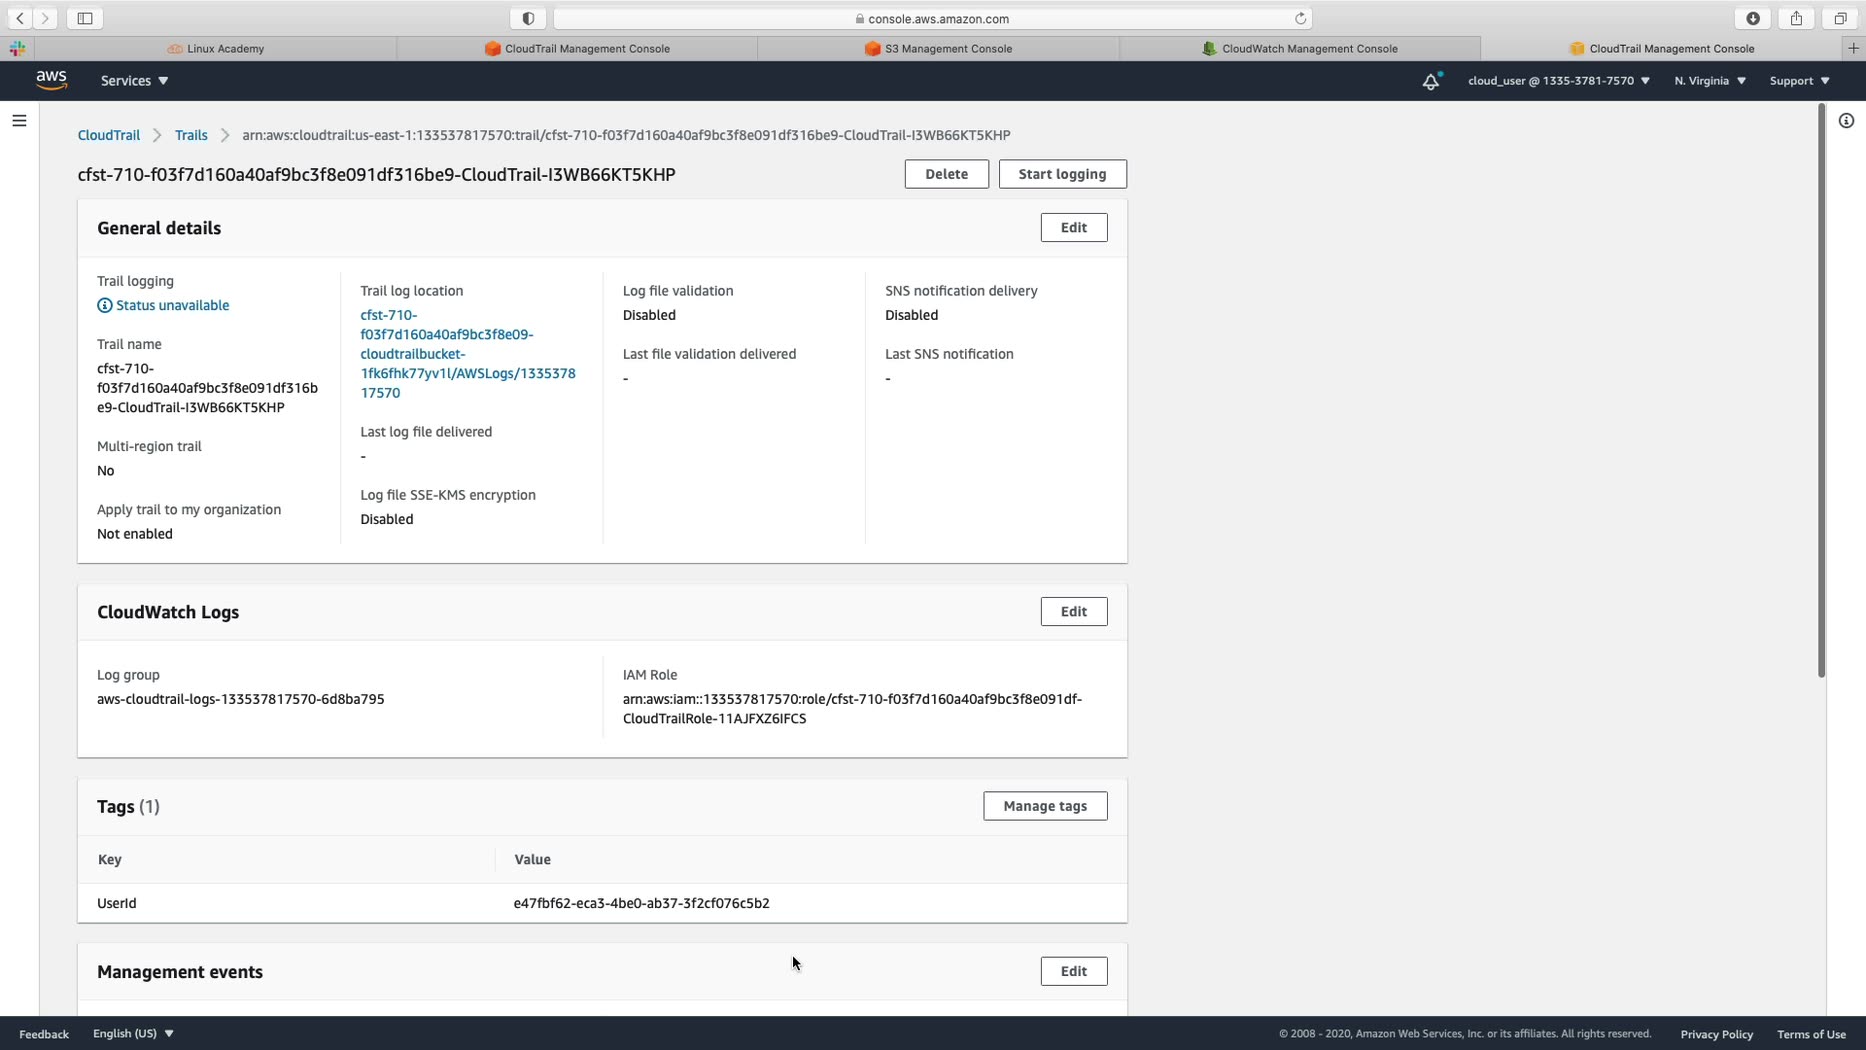The height and width of the screenshot is (1050, 1866).
Task: Switch to the S3 Management Console tab
Action: [x=938, y=48]
